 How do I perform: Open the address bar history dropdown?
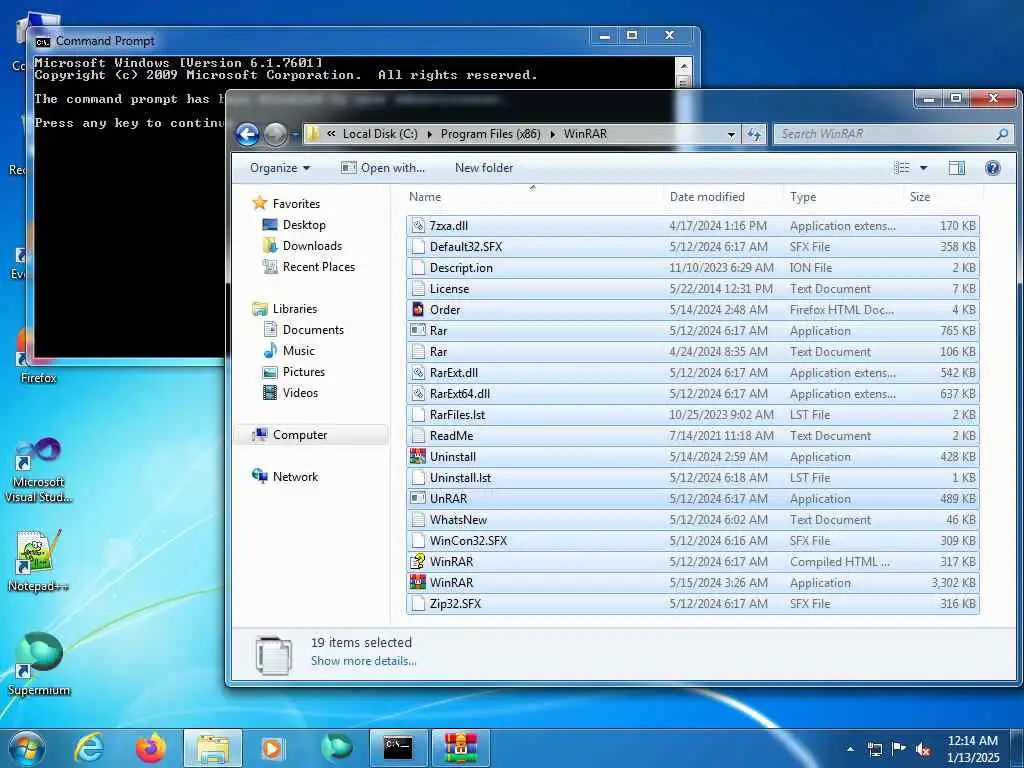(x=731, y=135)
